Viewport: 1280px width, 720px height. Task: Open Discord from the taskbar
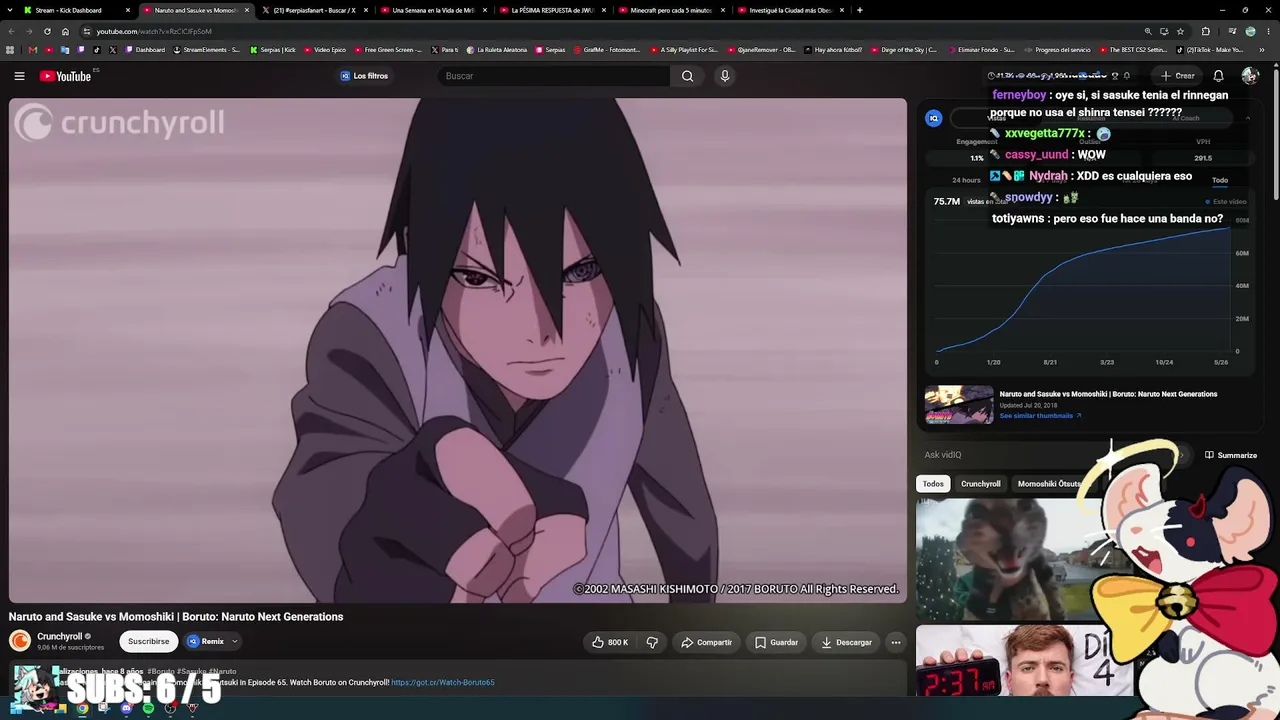coord(126,709)
